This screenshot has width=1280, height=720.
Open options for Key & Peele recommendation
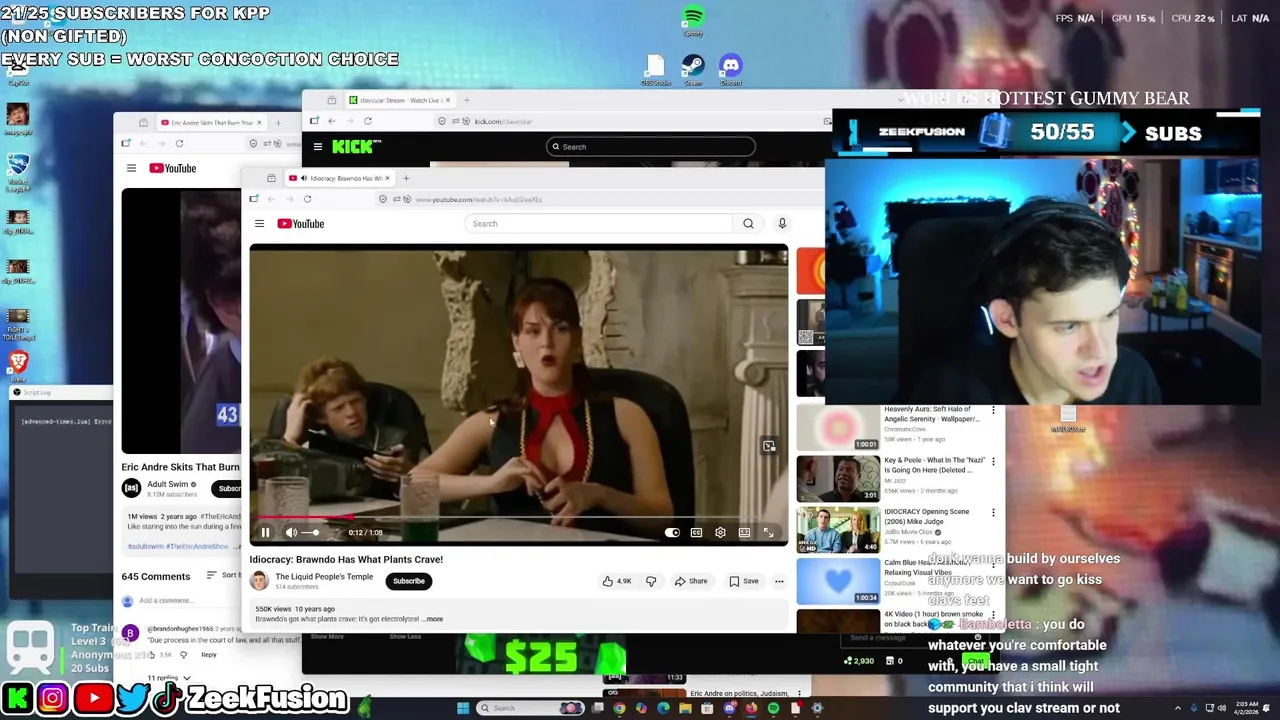tap(993, 461)
